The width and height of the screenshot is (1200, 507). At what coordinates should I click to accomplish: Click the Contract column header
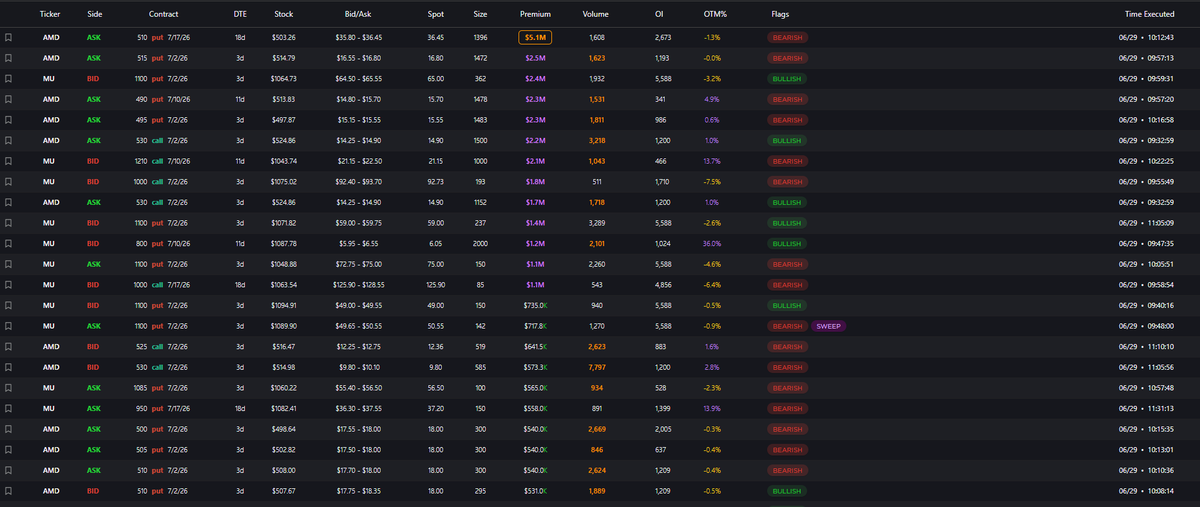click(x=164, y=14)
